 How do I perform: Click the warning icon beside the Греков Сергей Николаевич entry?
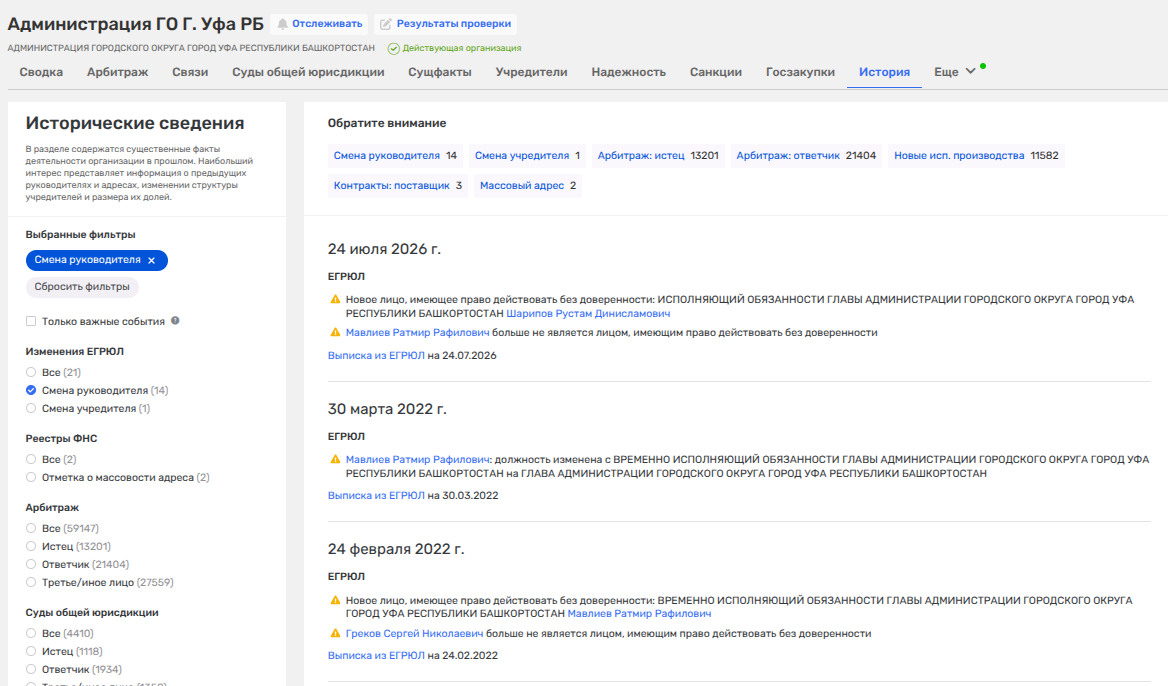(335, 634)
